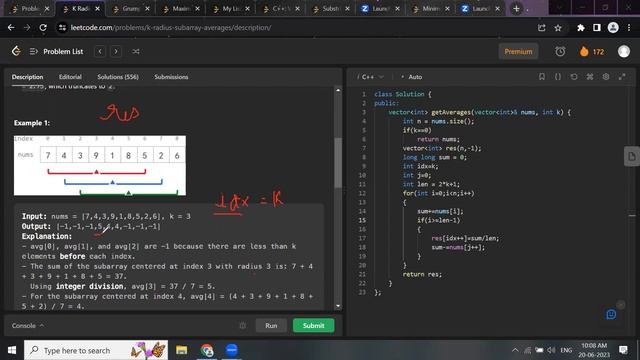The height and width of the screenshot is (360, 640).
Task: Click the description panel scrollbar down arrow
Action: [338, 306]
